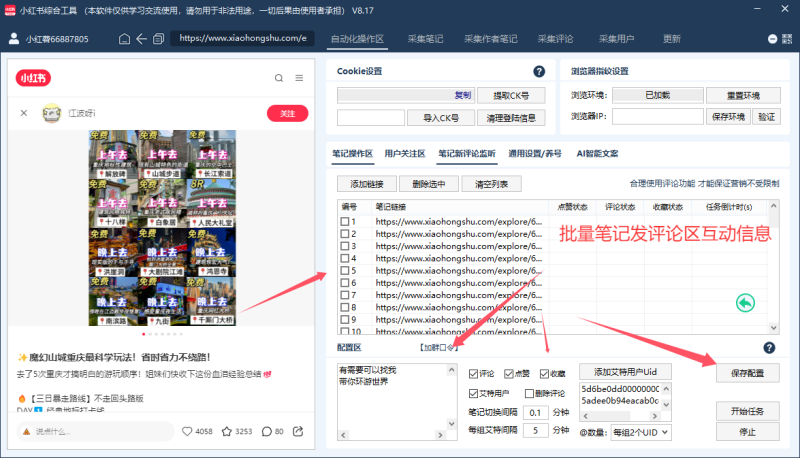Switch to the 自动化操作区 tab
Screen dimensions: 800x458
(357, 39)
